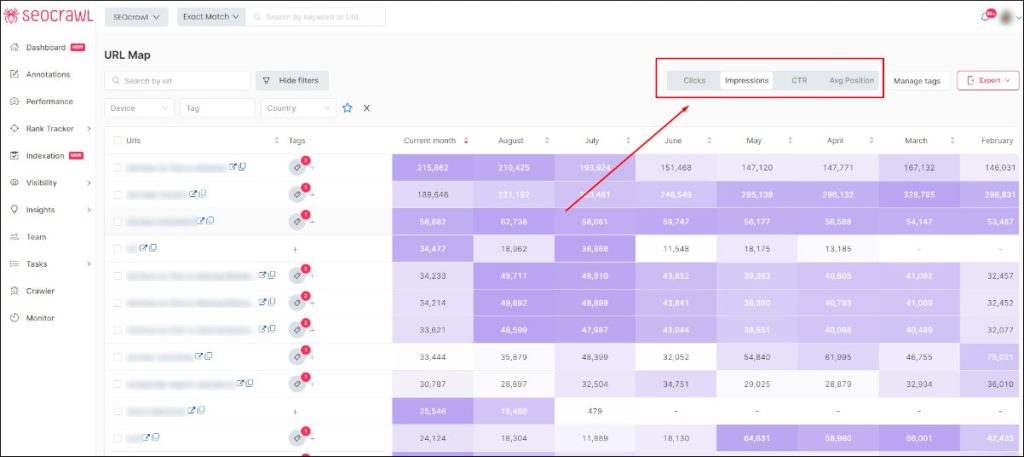Open the user avatar dropdown
1024x457 pixels.
point(1010,18)
